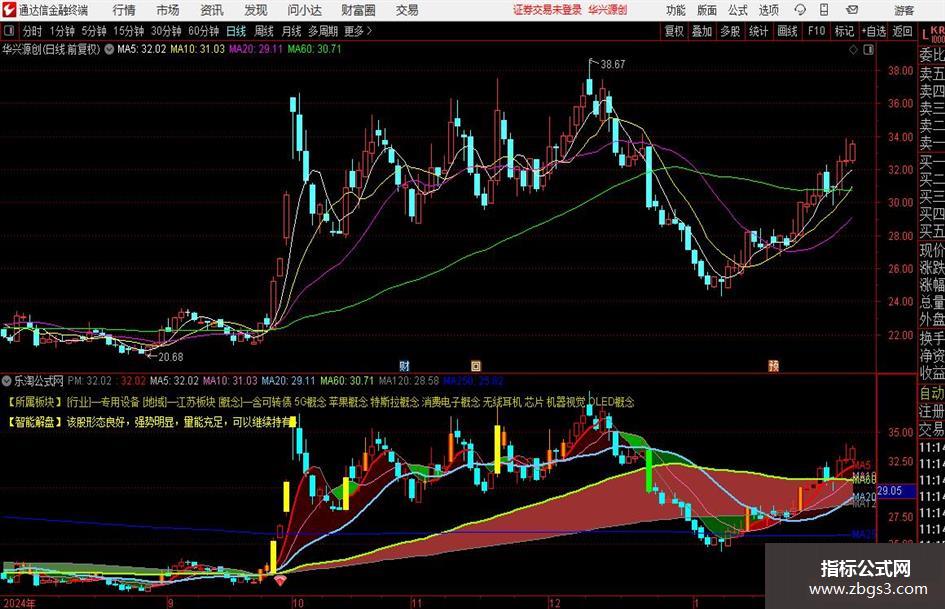
Task: Click the 标记 mark toolbar button
Action: pos(844,31)
